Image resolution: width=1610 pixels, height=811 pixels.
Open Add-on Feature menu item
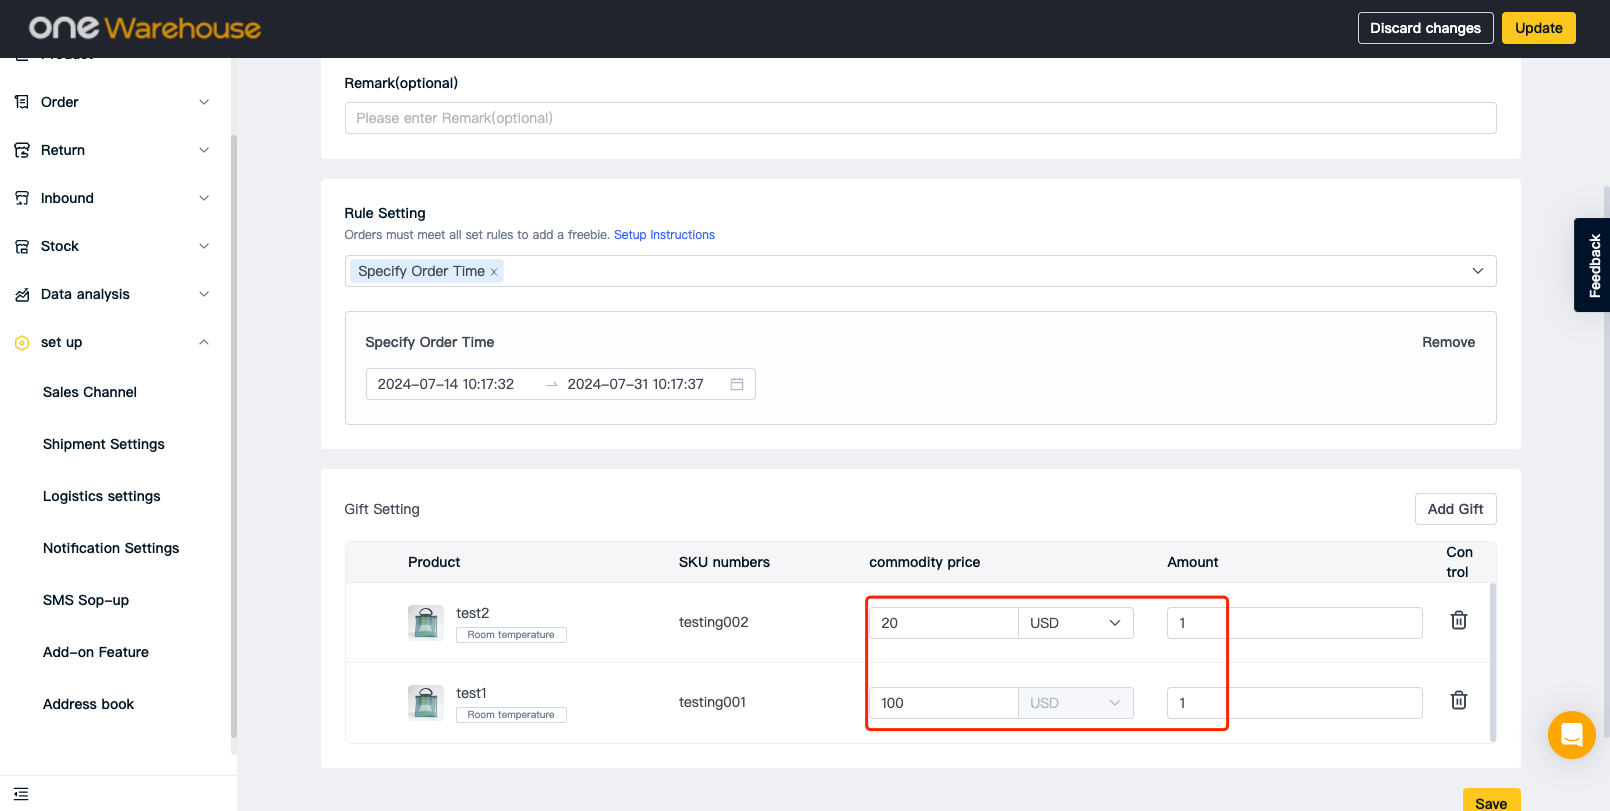pyautogui.click(x=96, y=652)
